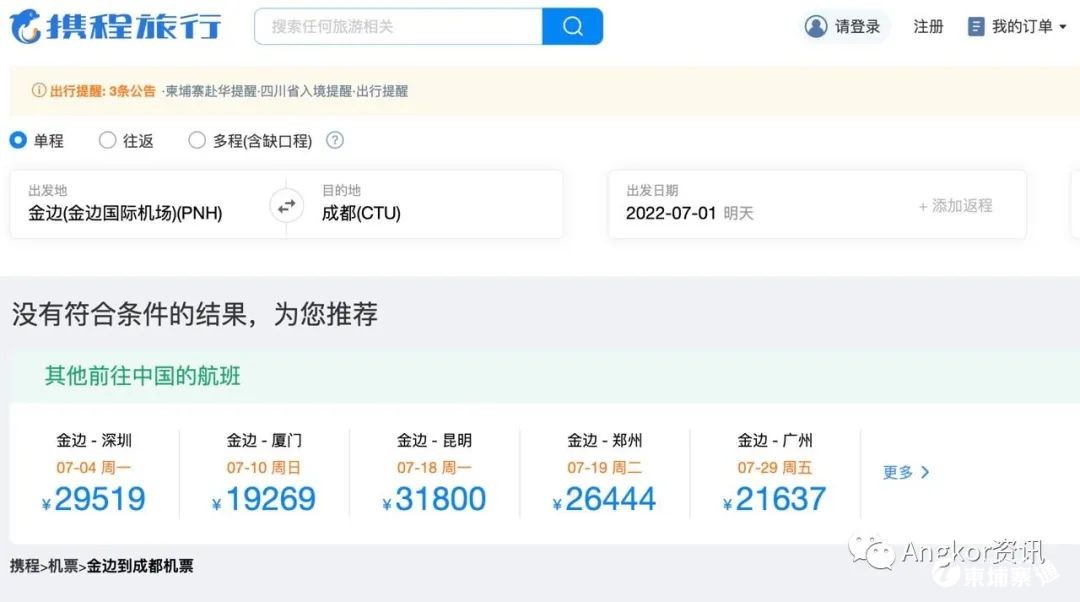Viewport: 1080px width, 602px height.
Task: Expand 更多 recommended flights chevron
Action: click(925, 472)
